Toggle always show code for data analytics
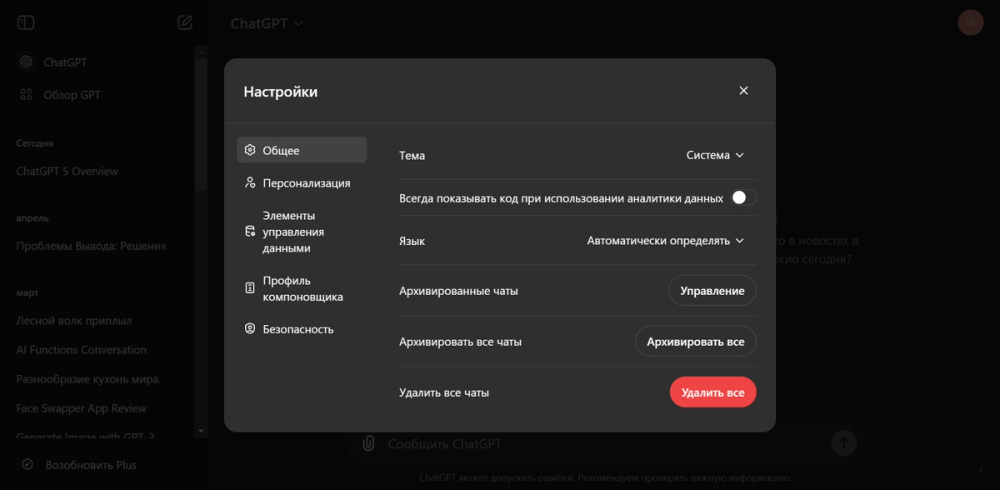The height and width of the screenshot is (490, 1000). tap(744, 198)
